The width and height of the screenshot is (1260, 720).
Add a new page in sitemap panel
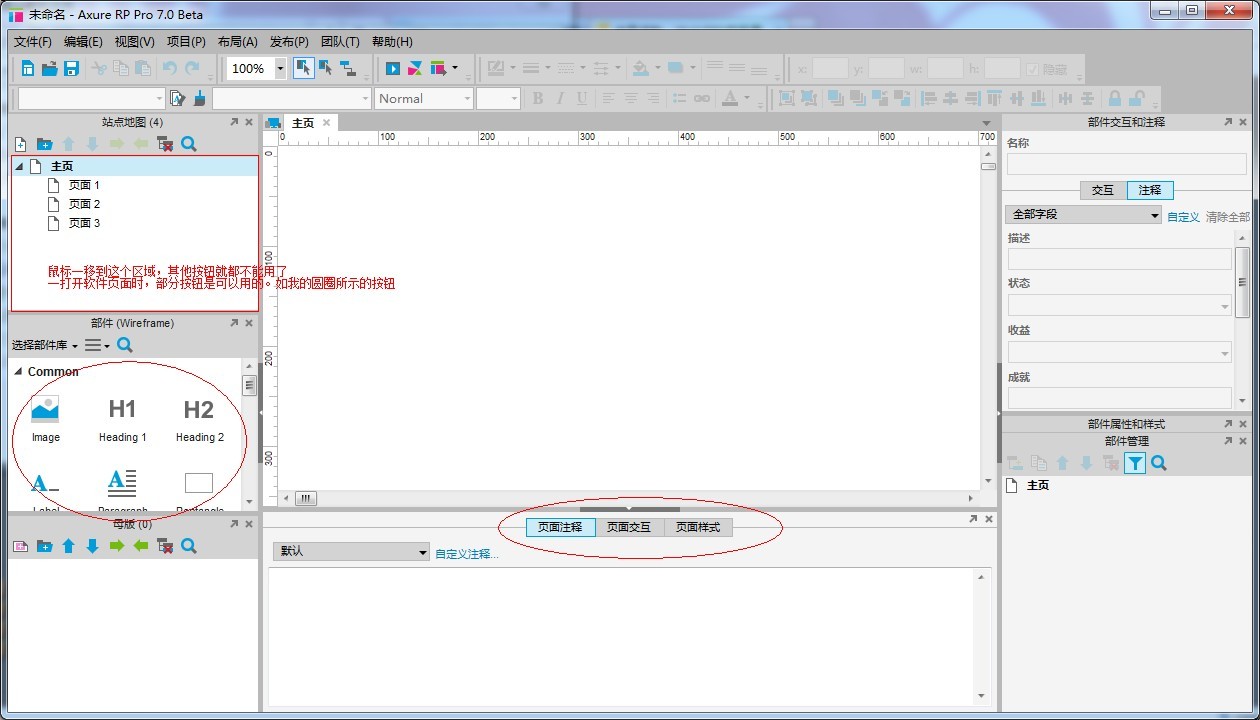tap(20, 144)
